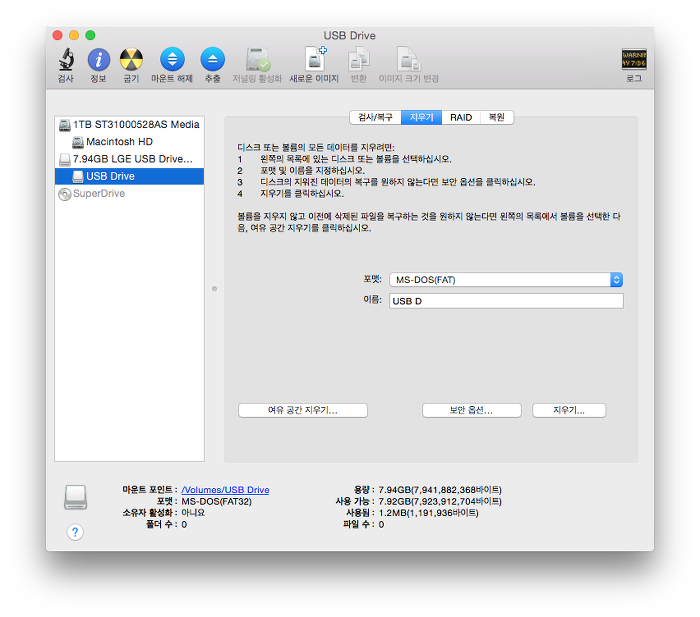Image resolution: width=700 pixels, height=617 pixels.
Task: Click the green zoom window button
Action: [x=90, y=35]
